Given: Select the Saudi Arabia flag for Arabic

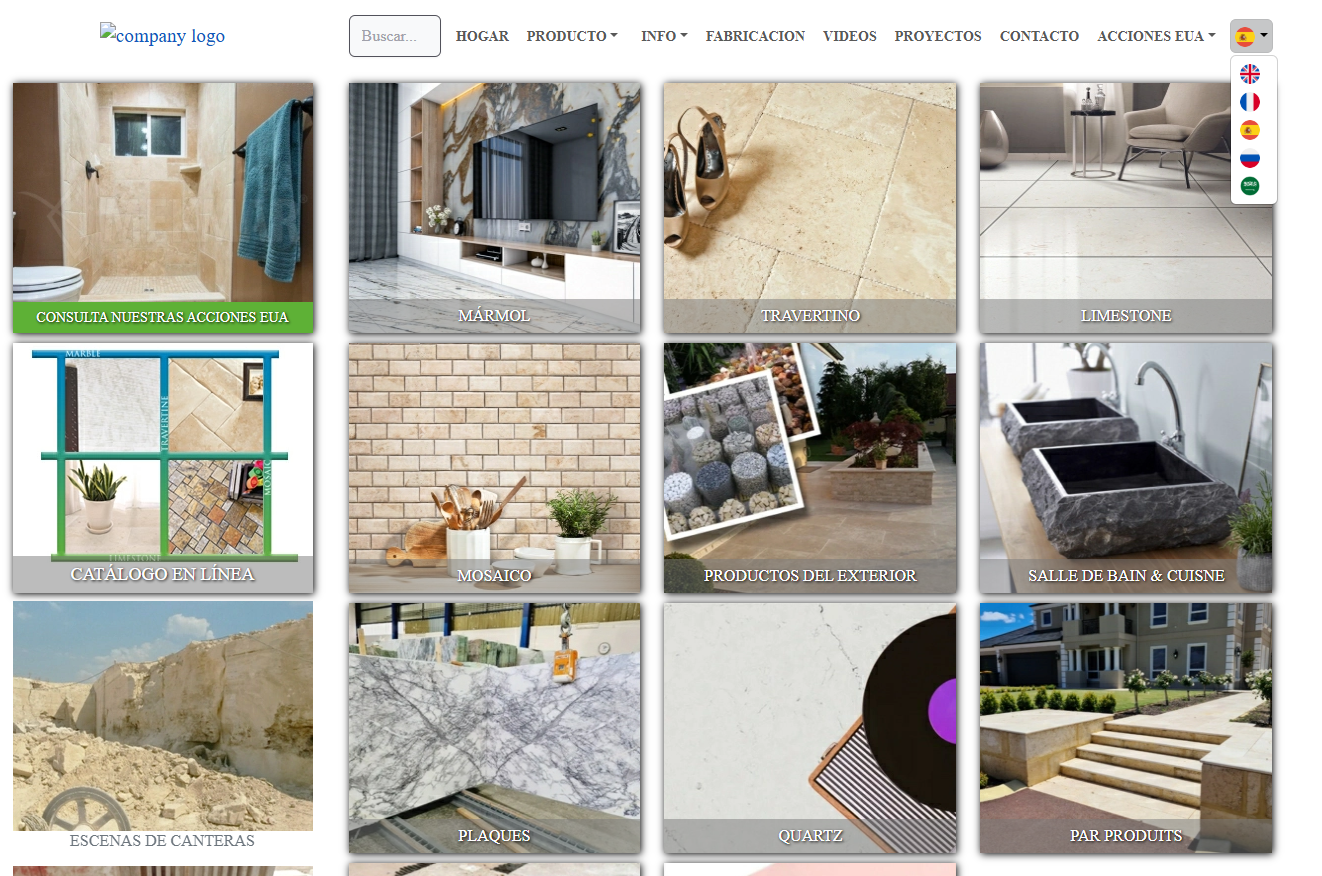Looking at the screenshot, I should (x=1249, y=186).
